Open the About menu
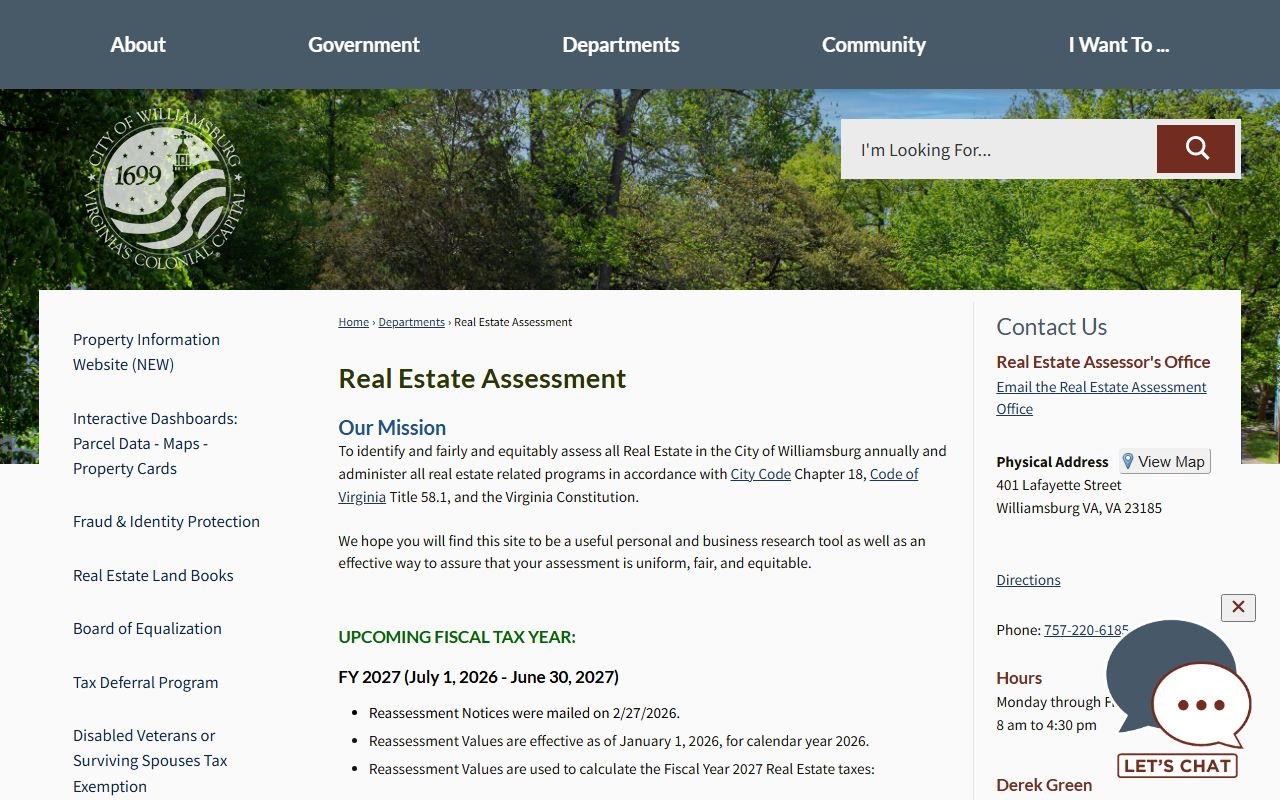 tap(138, 44)
